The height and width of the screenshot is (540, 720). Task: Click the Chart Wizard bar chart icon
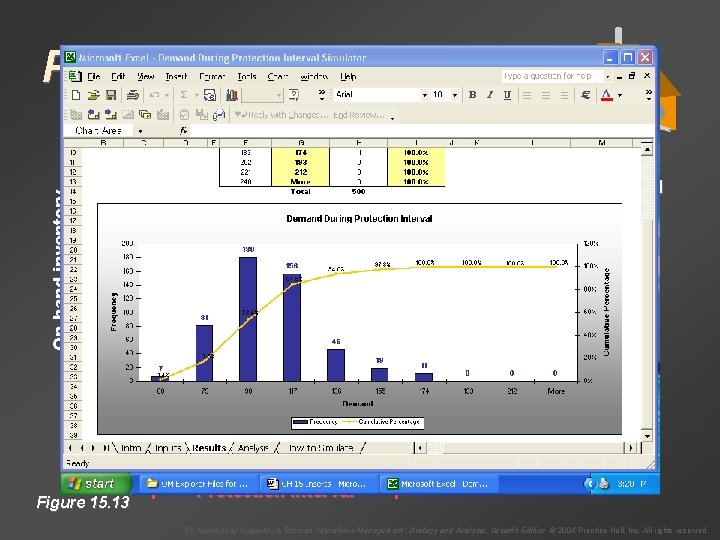click(231, 95)
